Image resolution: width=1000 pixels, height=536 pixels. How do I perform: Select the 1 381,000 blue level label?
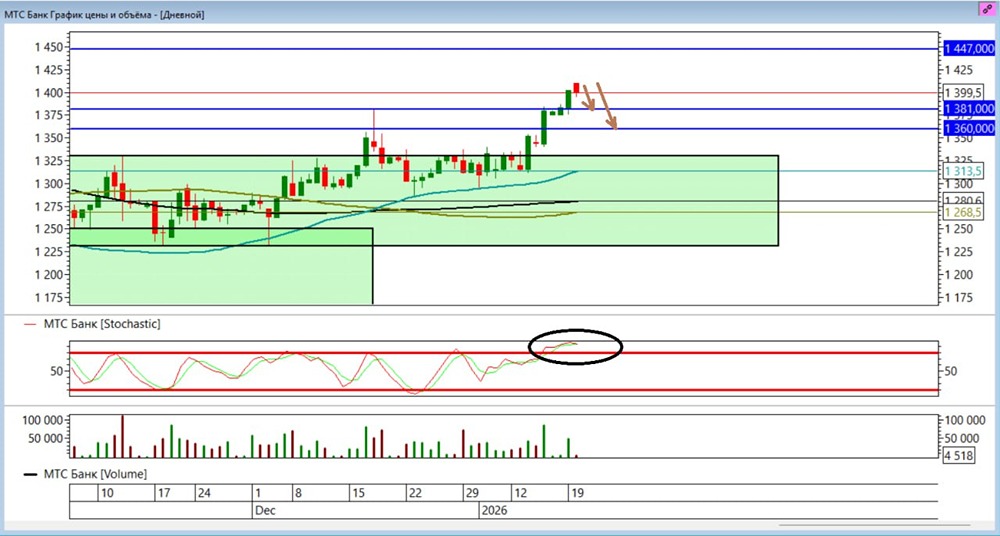pyautogui.click(x=969, y=109)
